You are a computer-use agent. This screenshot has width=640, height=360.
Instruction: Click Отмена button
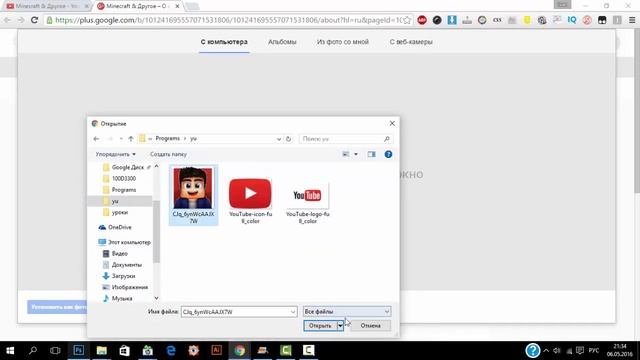pos(370,326)
